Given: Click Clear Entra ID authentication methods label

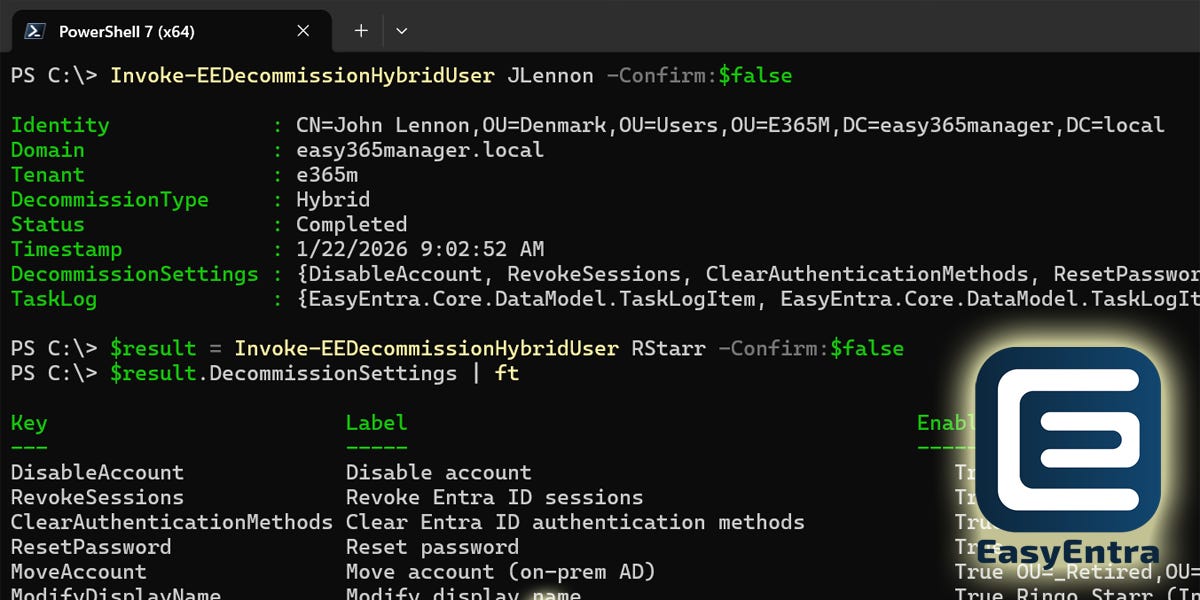Looking at the screenshot, I should 575,522.
